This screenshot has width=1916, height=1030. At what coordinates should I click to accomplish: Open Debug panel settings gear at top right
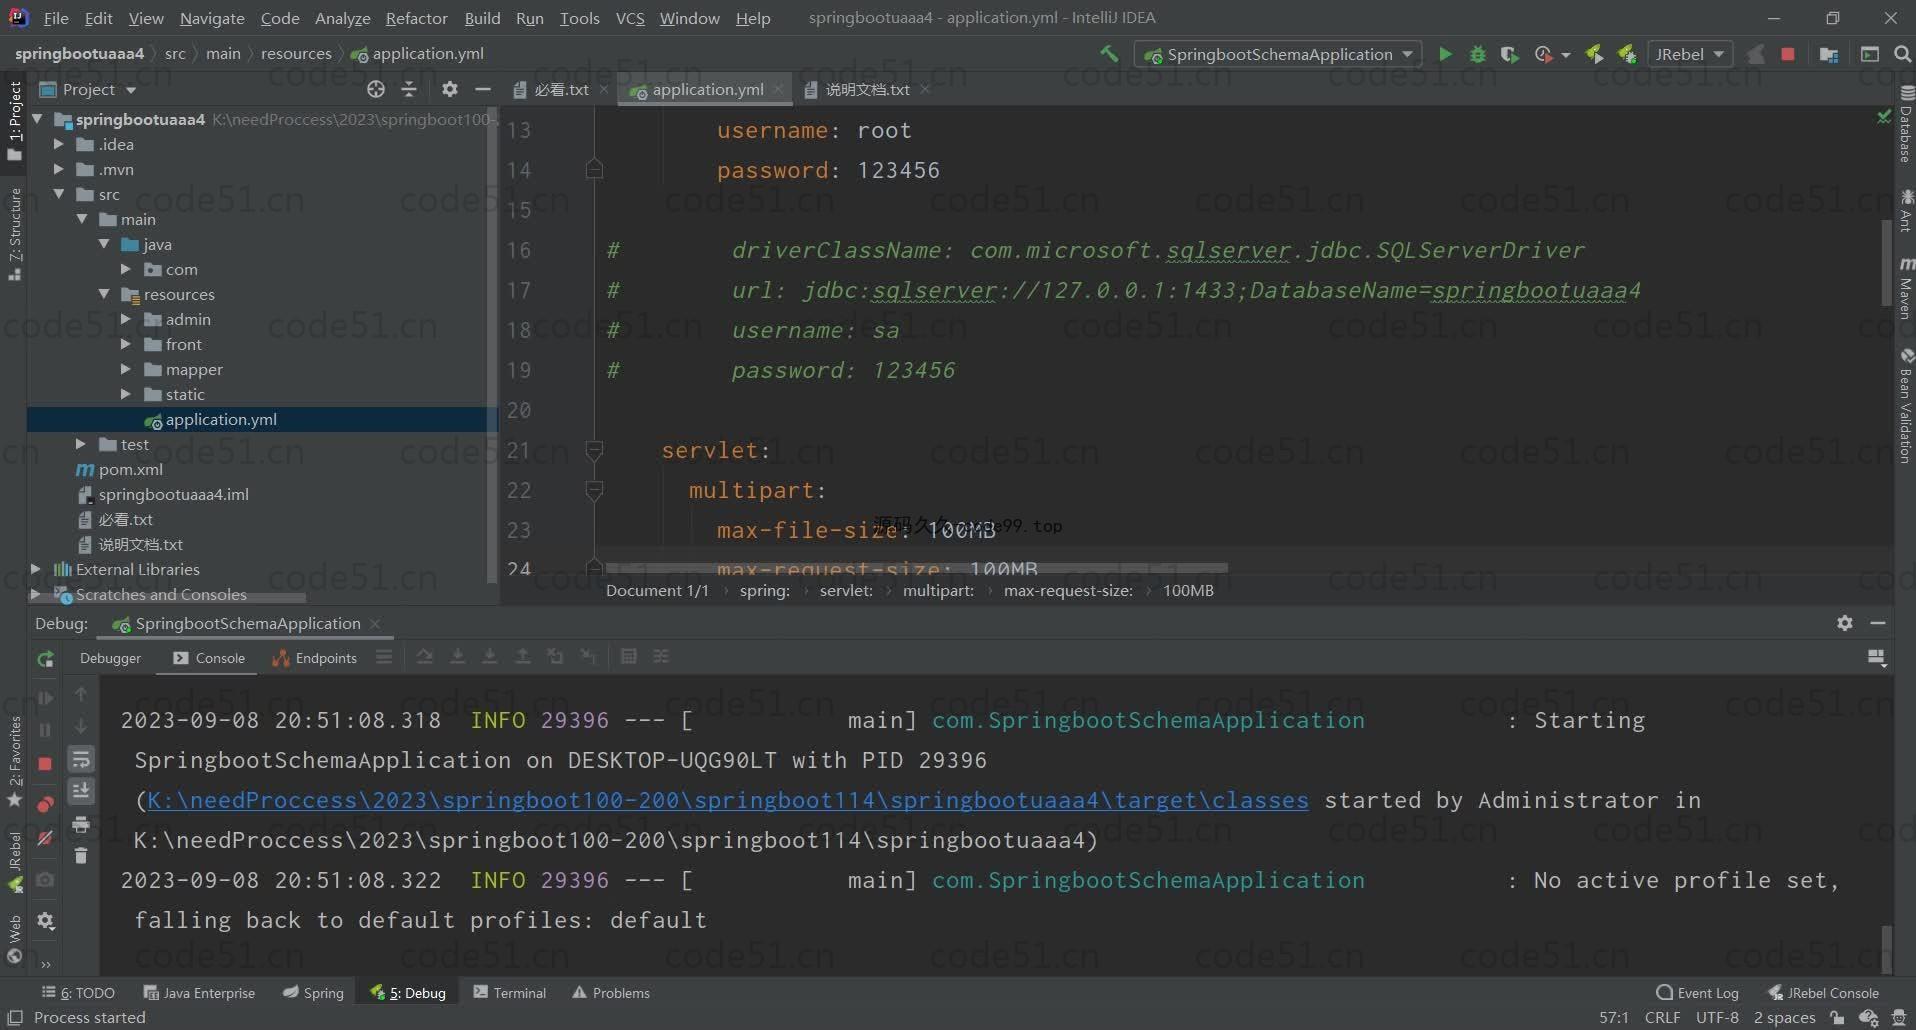pyautogui.click(x=1845, y=622)
